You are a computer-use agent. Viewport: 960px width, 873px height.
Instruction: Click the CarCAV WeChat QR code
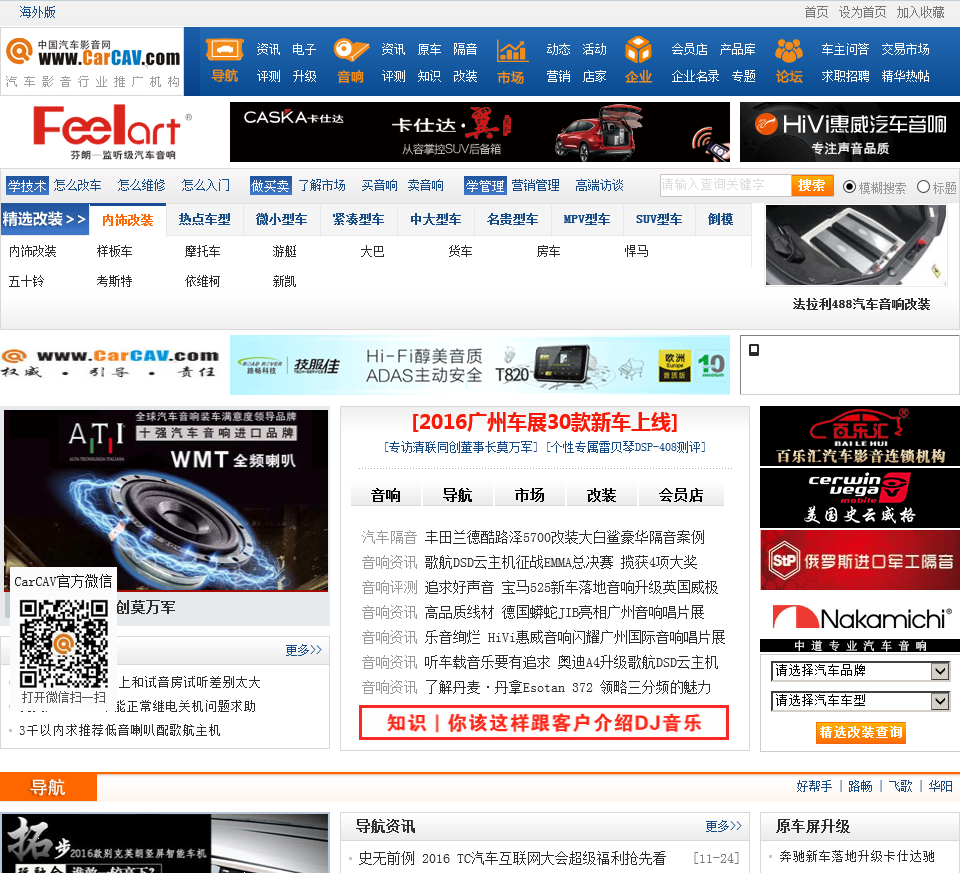point(64,643)
